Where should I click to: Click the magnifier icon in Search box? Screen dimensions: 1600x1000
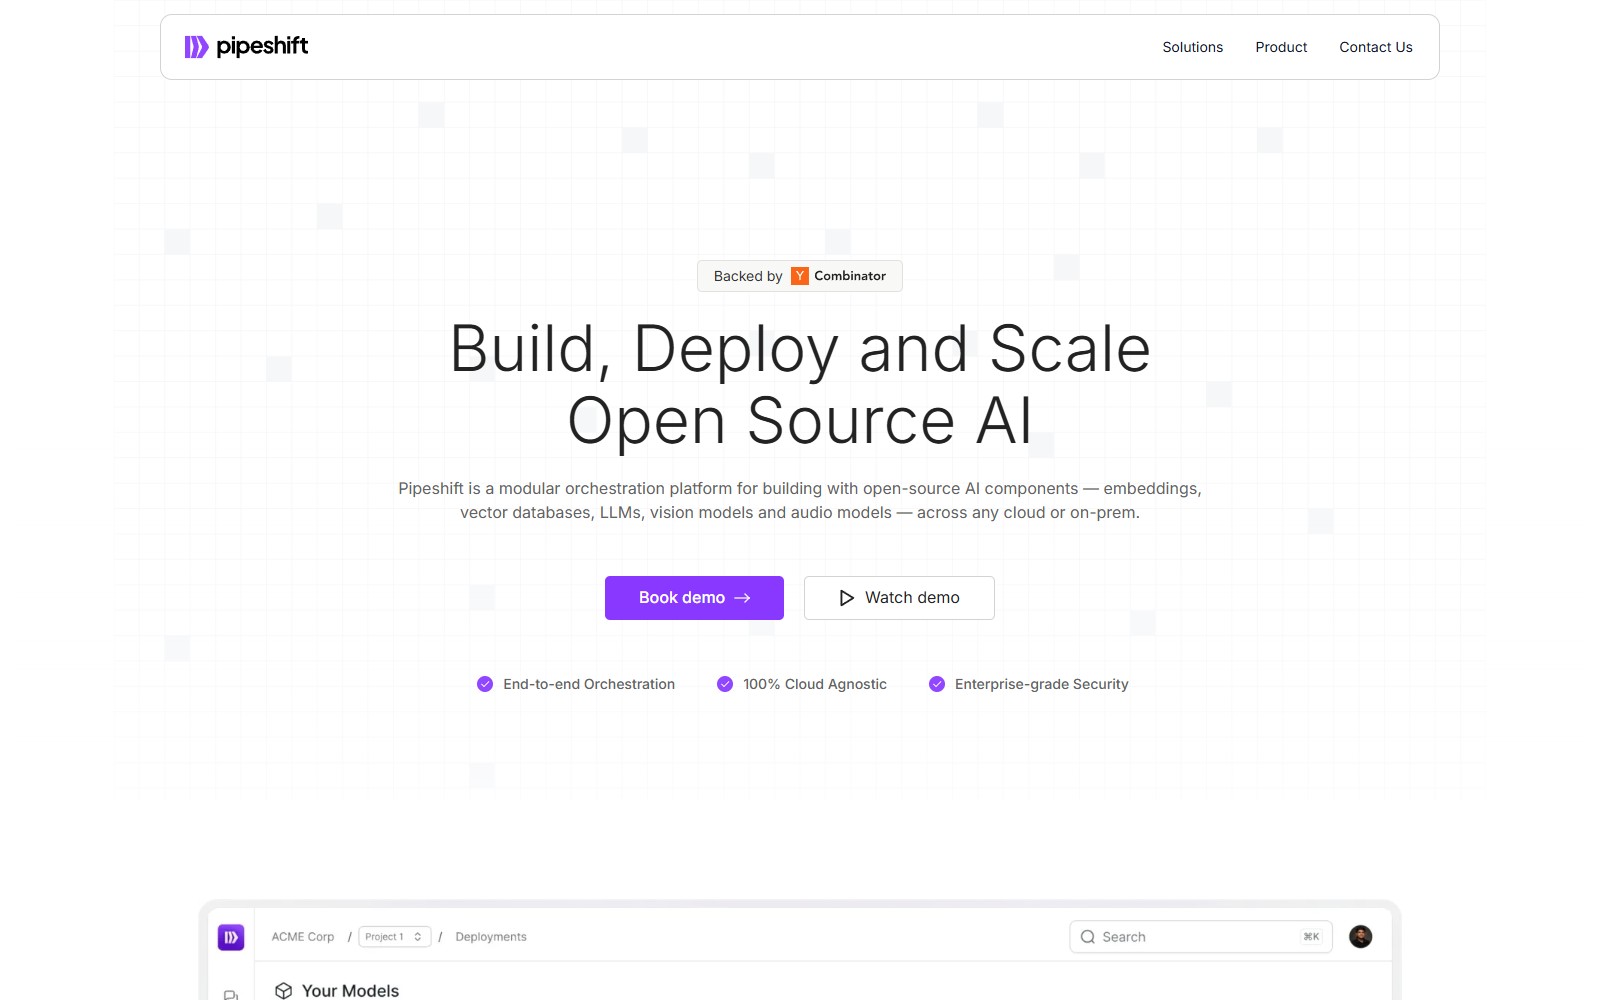pyautogui.click(x=1088, y=937)
